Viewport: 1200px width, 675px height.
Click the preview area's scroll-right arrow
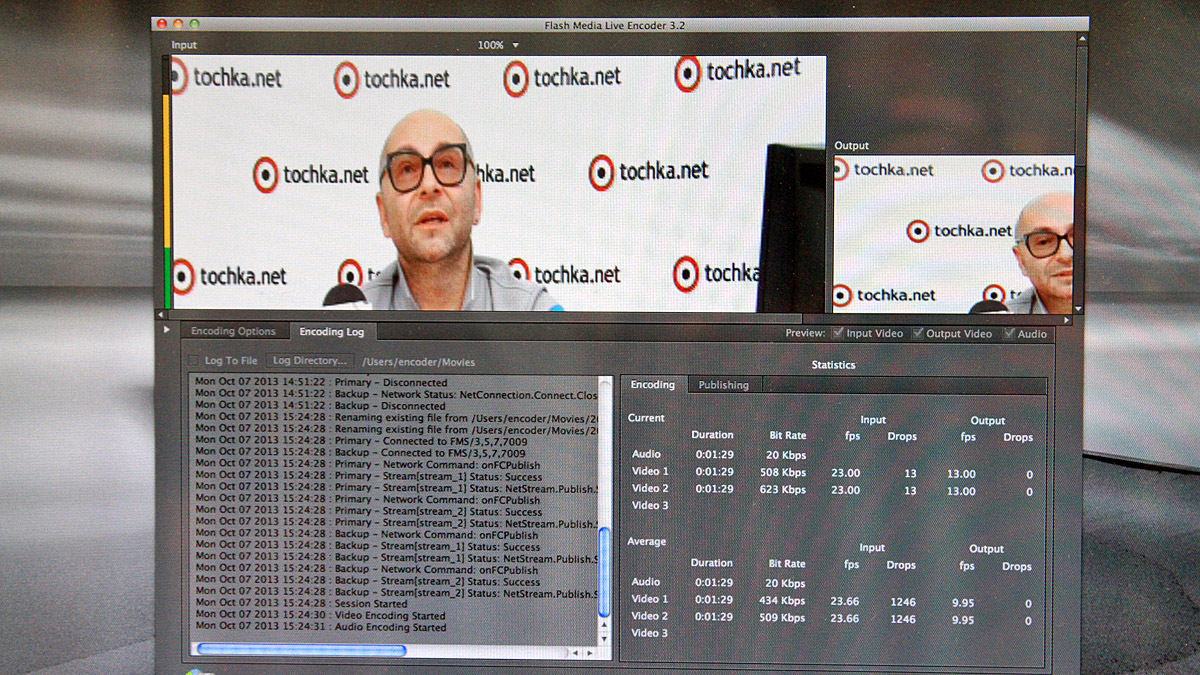point(1066,320)
